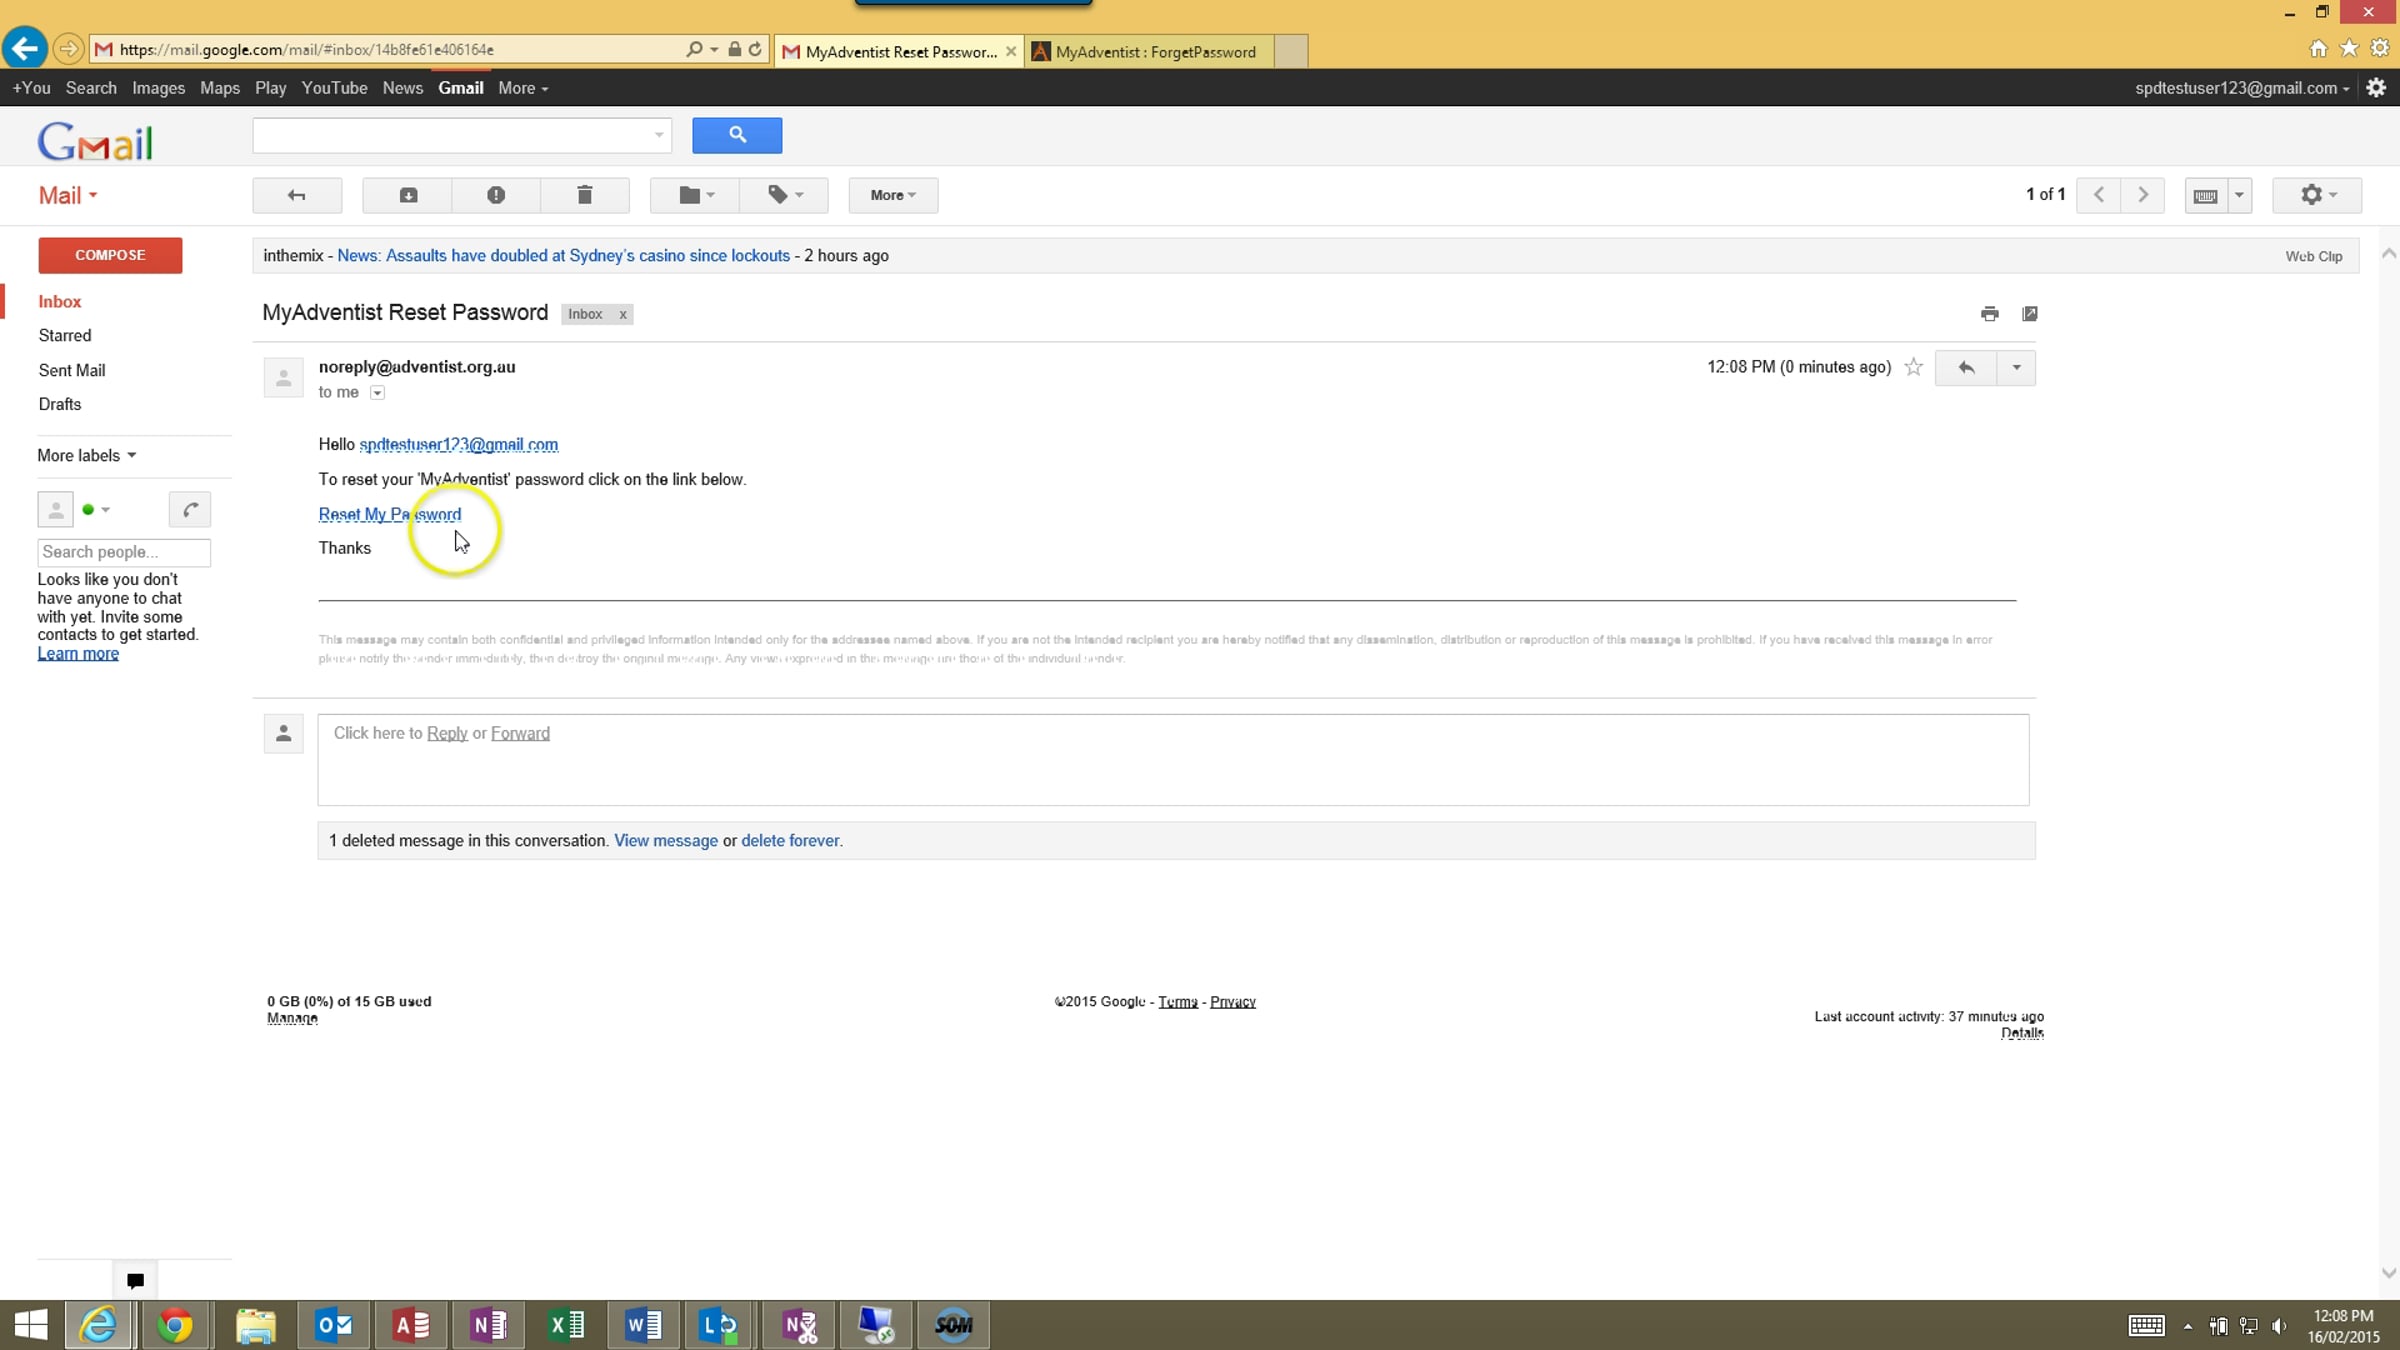Open the Move to folder menu
2400x1350 pixels.
695,195
